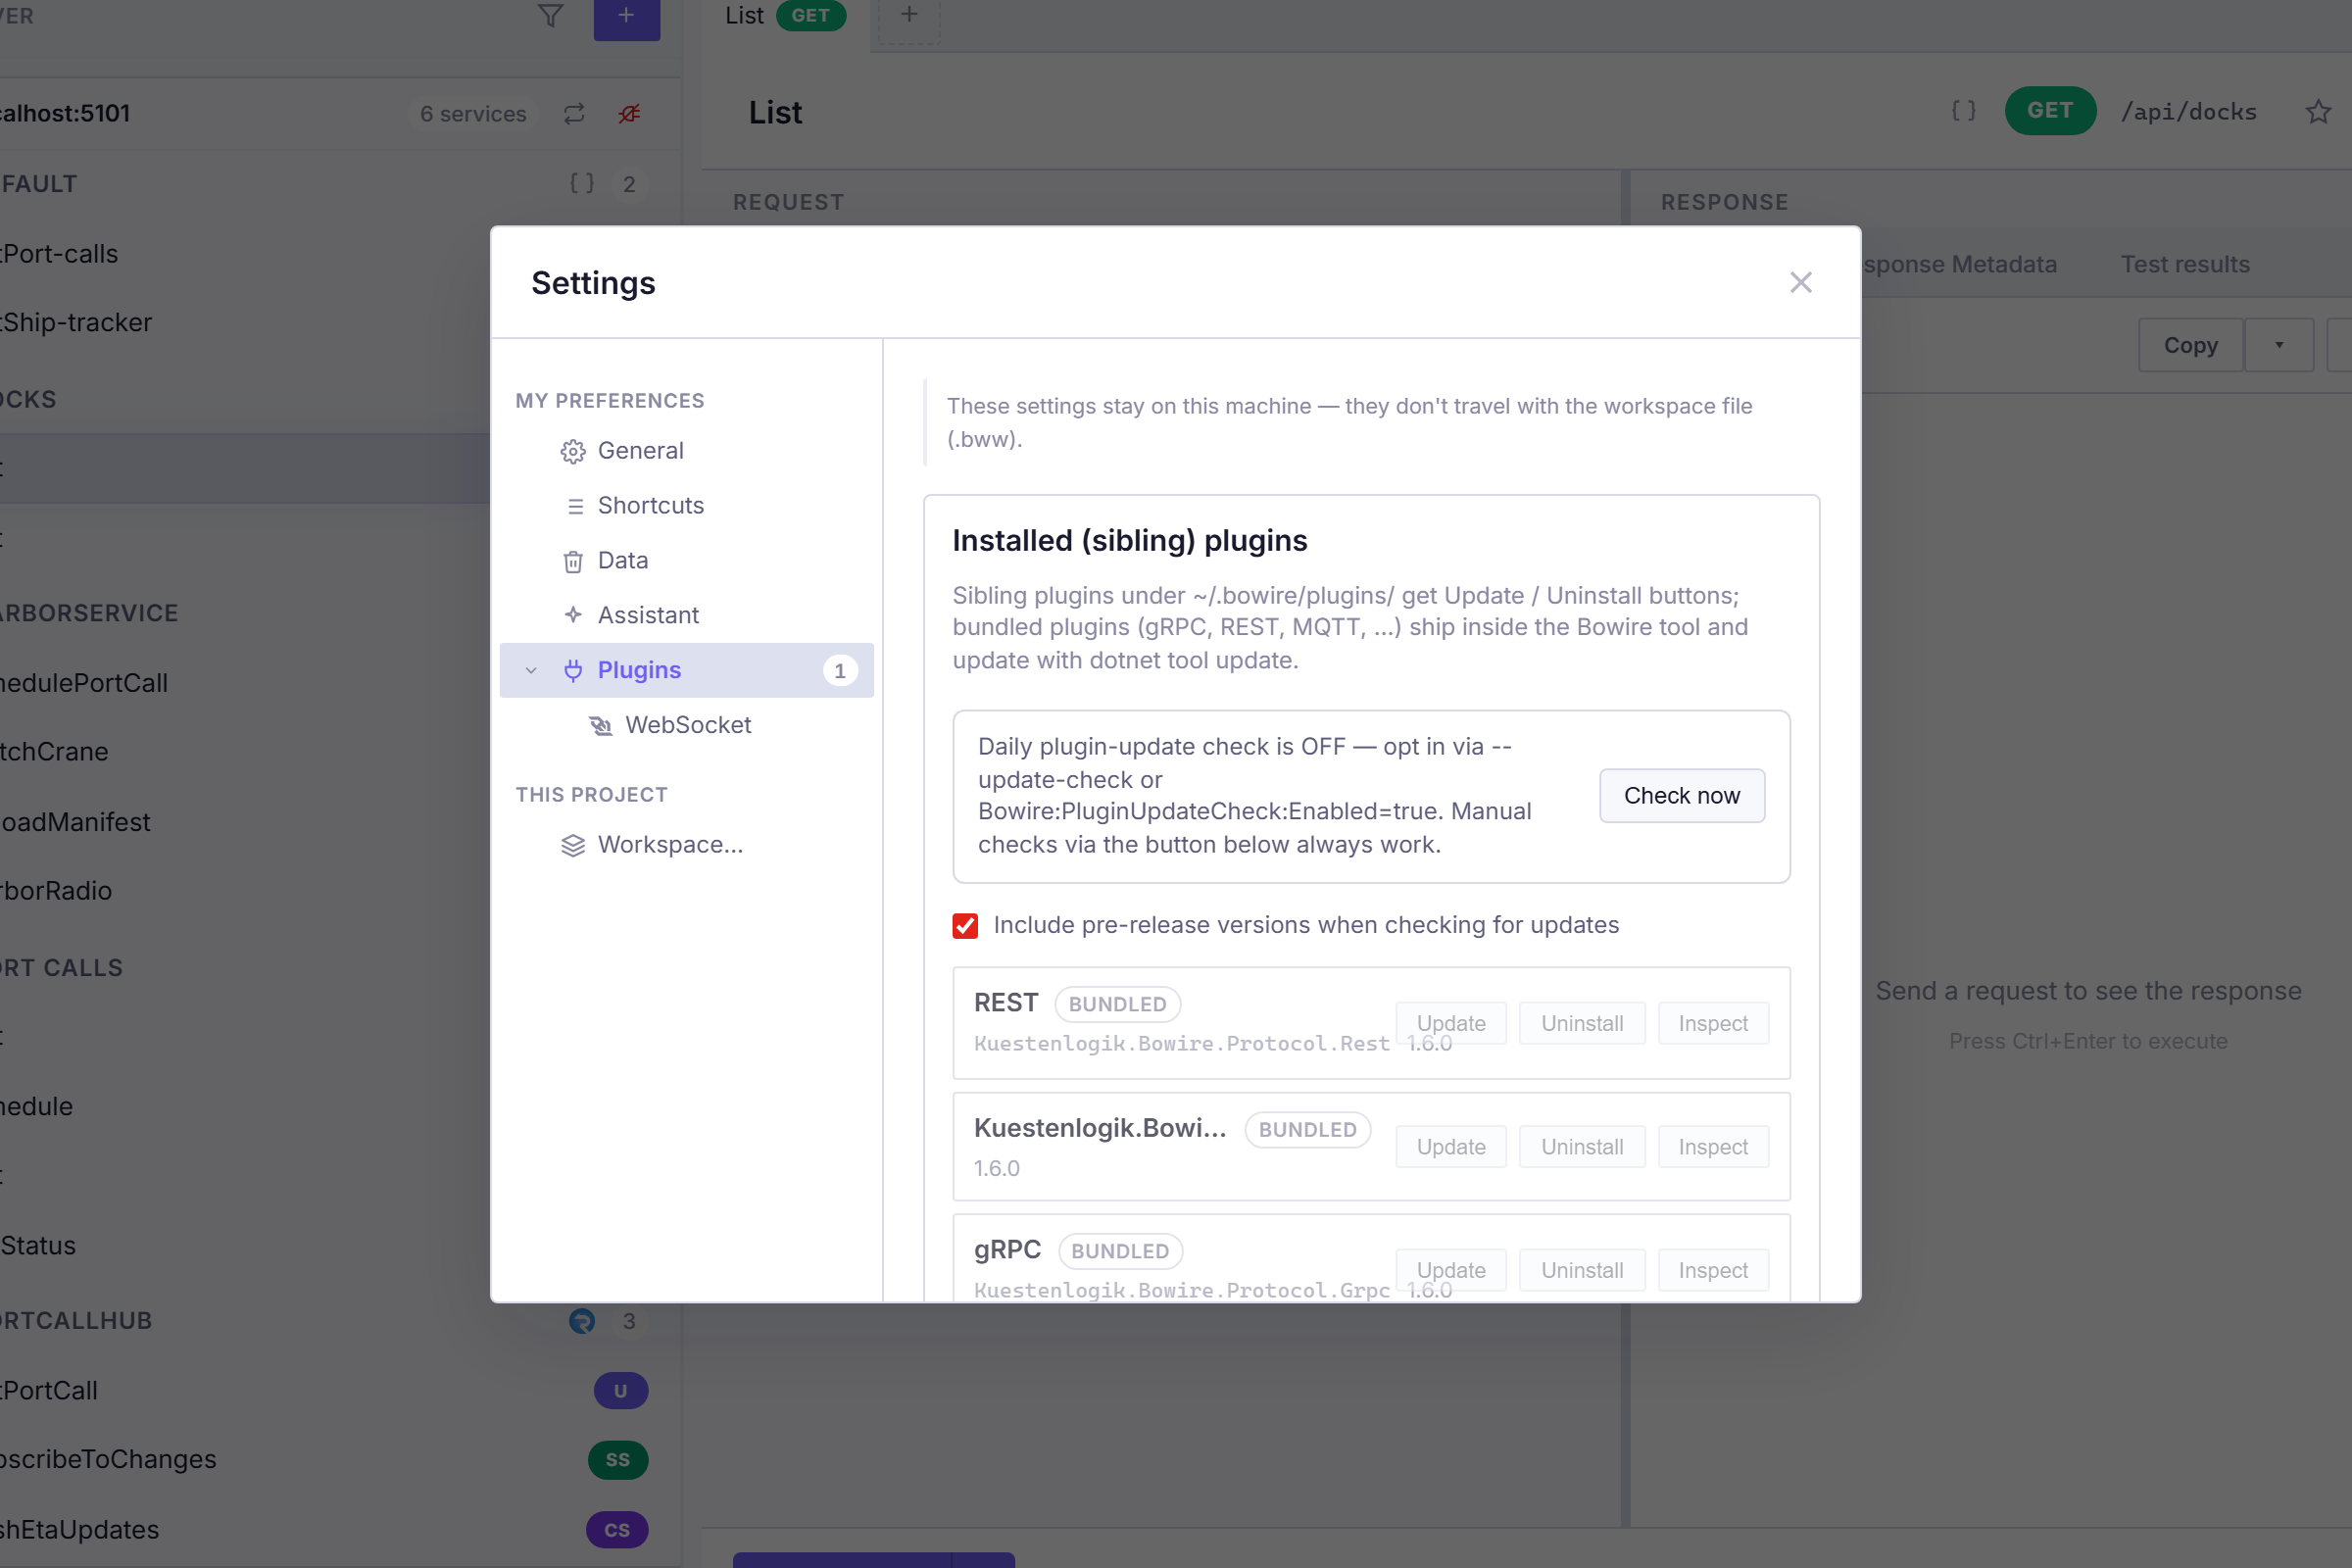Click the refresh services icon
This screenshot has height=1568, width=2352.
click(574, 114)
